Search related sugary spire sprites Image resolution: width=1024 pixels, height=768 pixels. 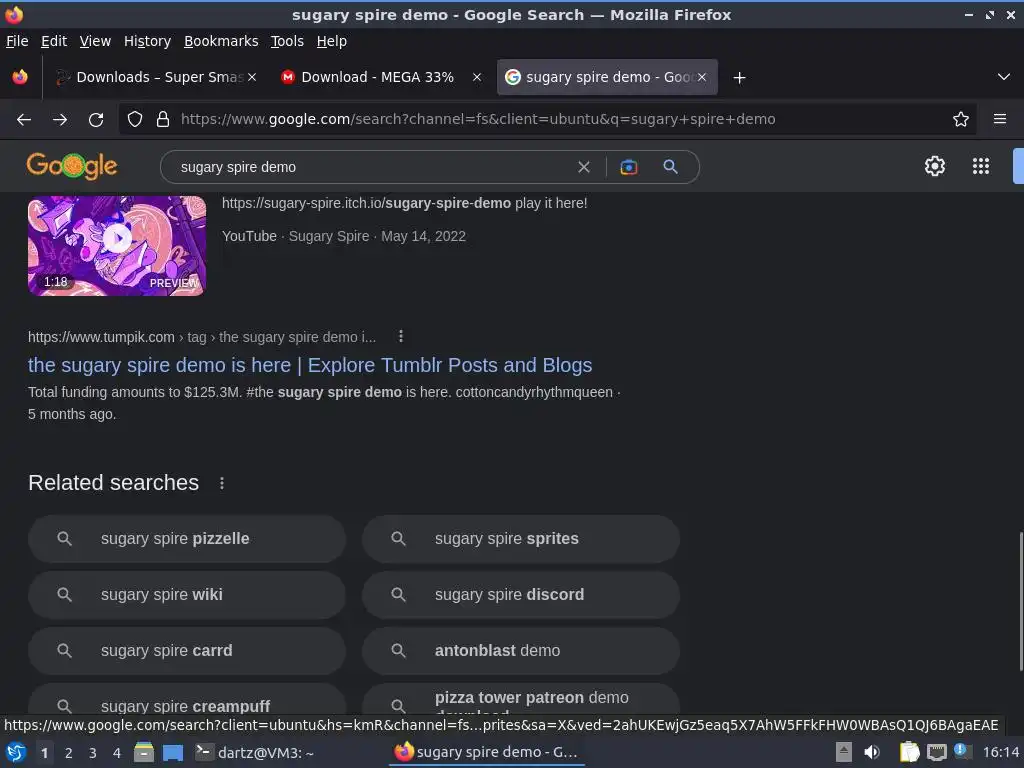(520, 539)
